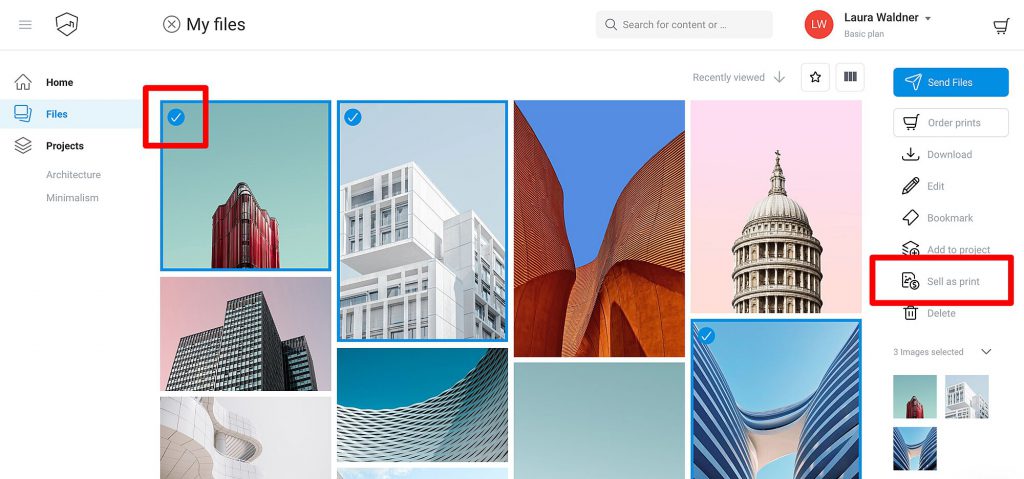Switch grid layout with columns icon
This screenshot has width=1024, height=479.
[x=850, y=77]
